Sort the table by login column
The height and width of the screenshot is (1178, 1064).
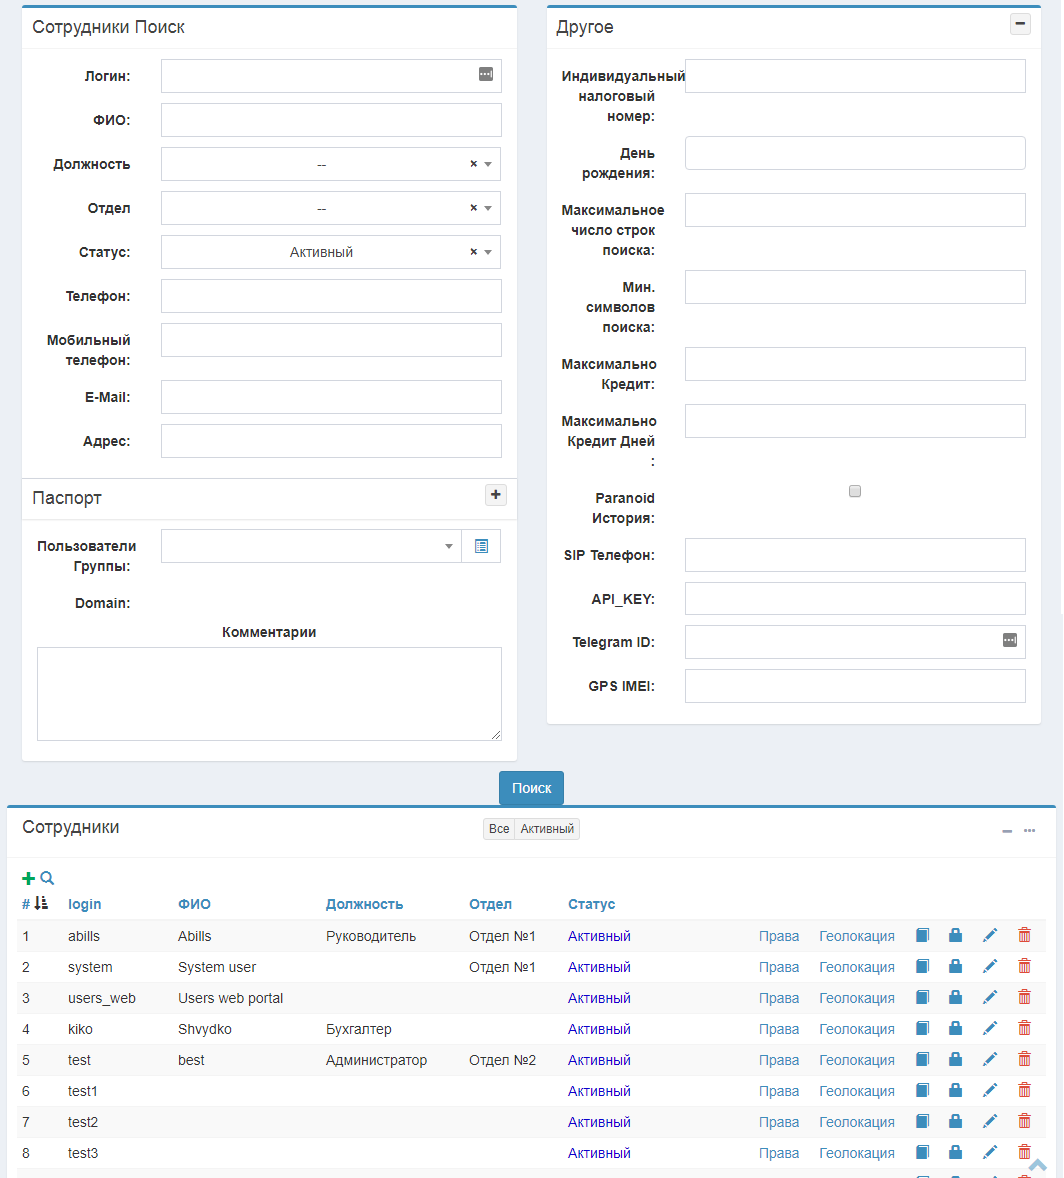point(85,904)
